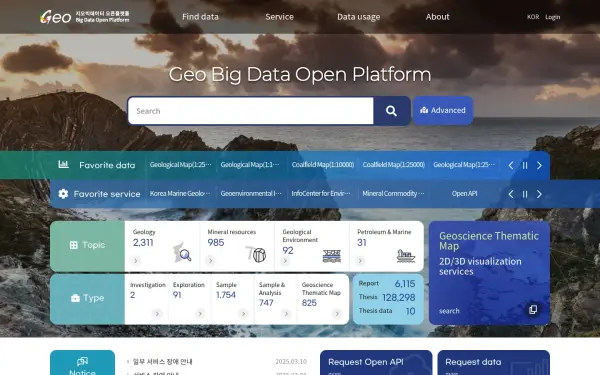Pause the Favorite service carousel
The image size is (600, 375).
click(525, 194)
